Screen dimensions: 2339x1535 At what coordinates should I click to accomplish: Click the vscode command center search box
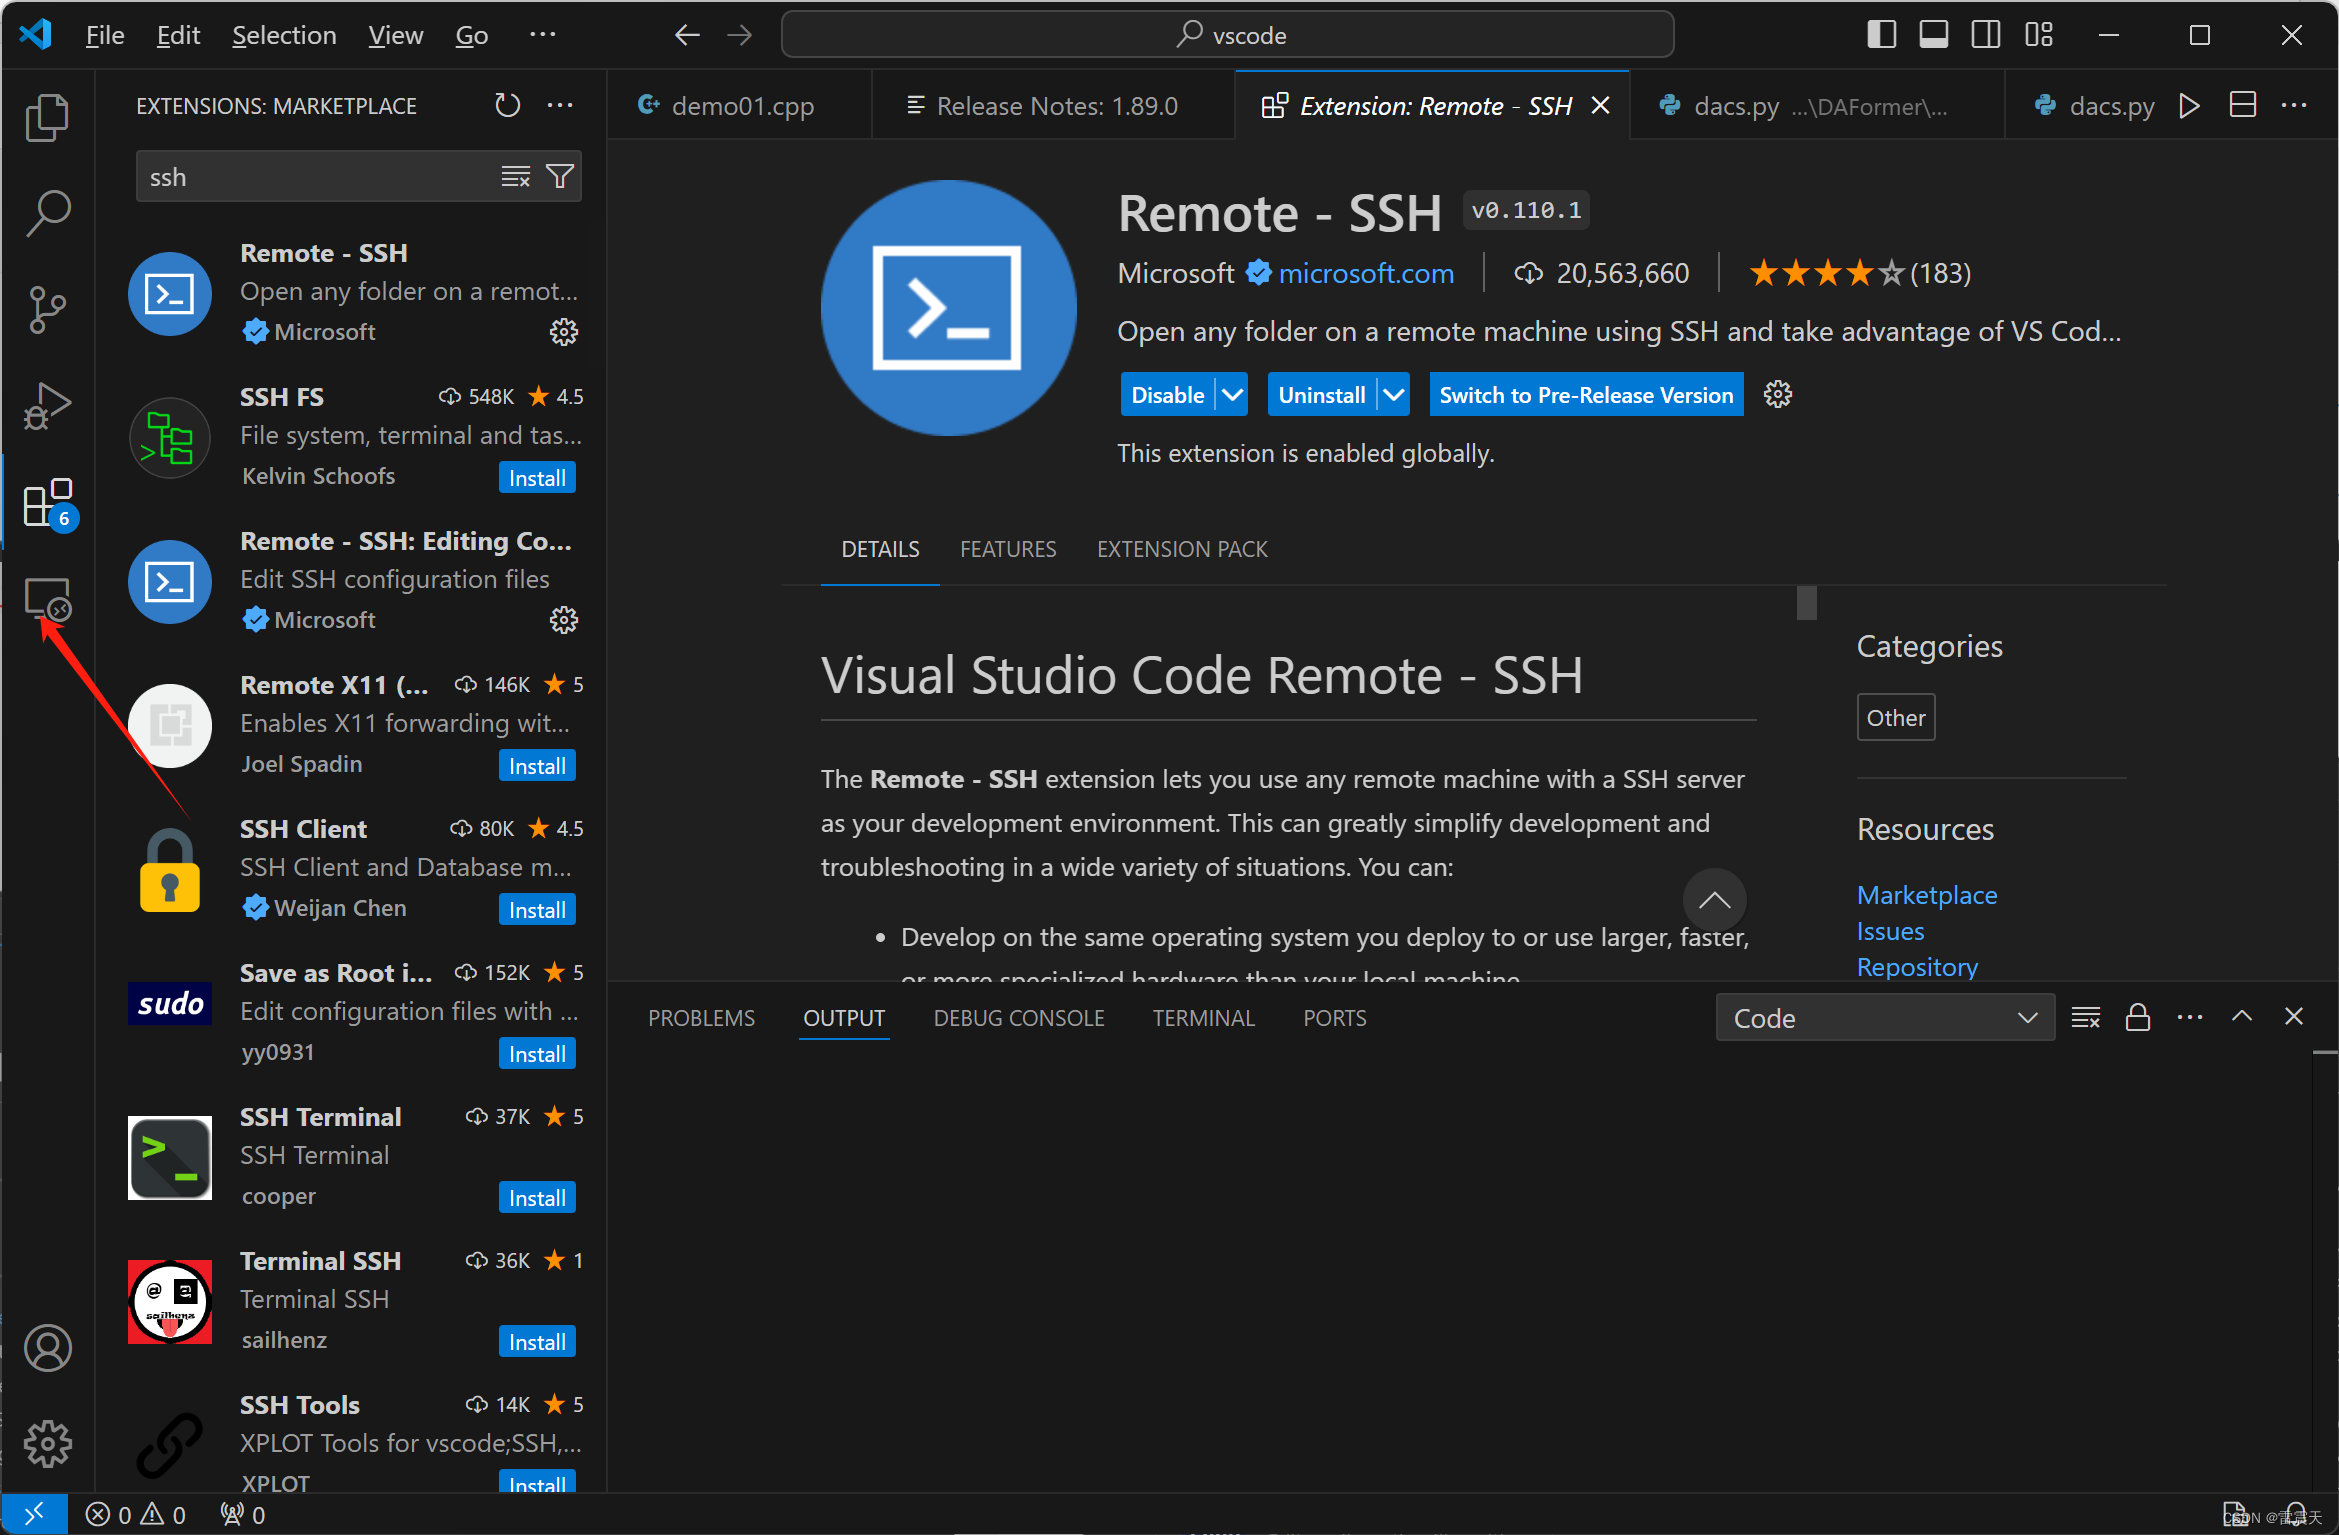[1228, 35]
